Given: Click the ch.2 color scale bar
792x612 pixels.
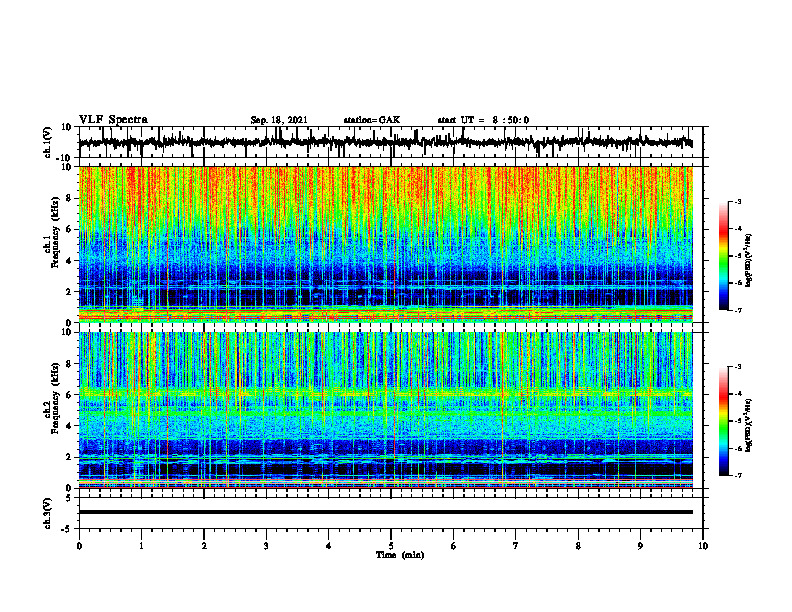Looking at the screenshot, I should [x=724, y=421].
